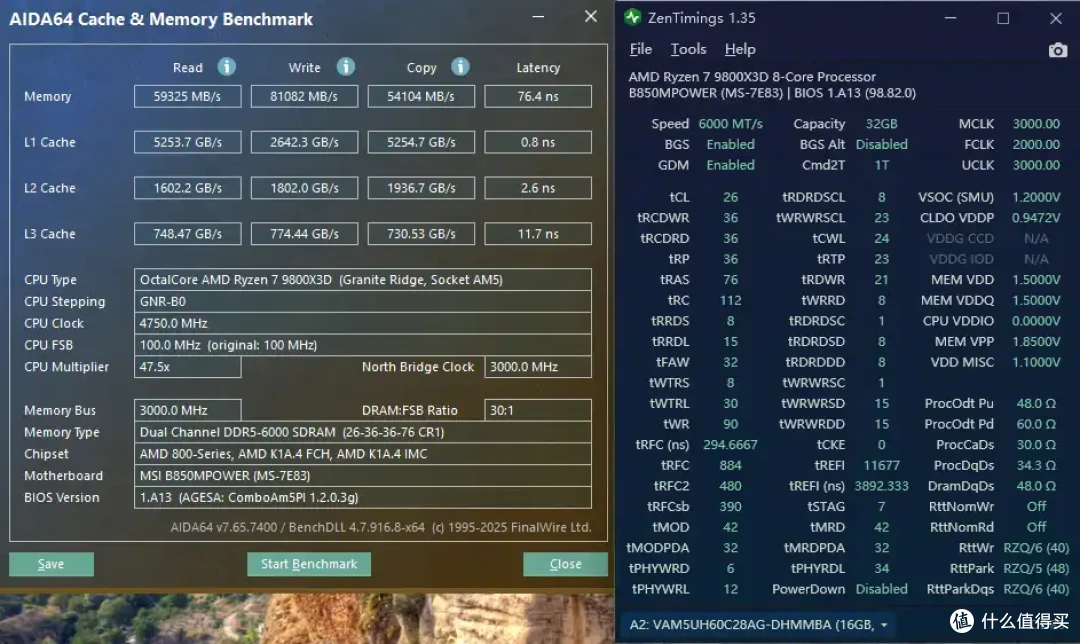The width and height of the screenshot is (1080, 644).
Task: Click the CPU Type field
Action: 362,280
